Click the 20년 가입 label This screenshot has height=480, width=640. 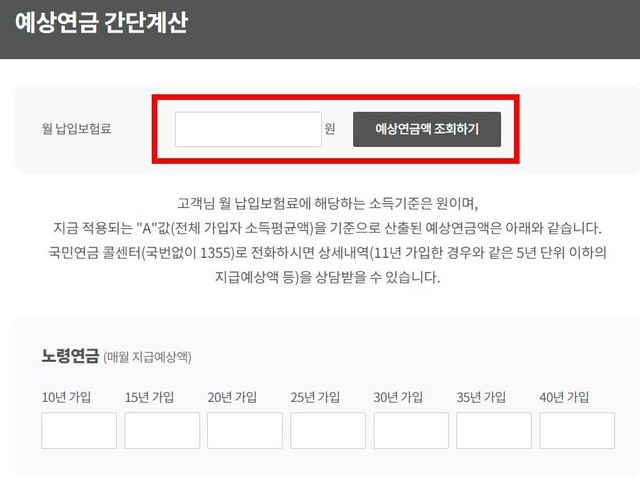(232, 397)
